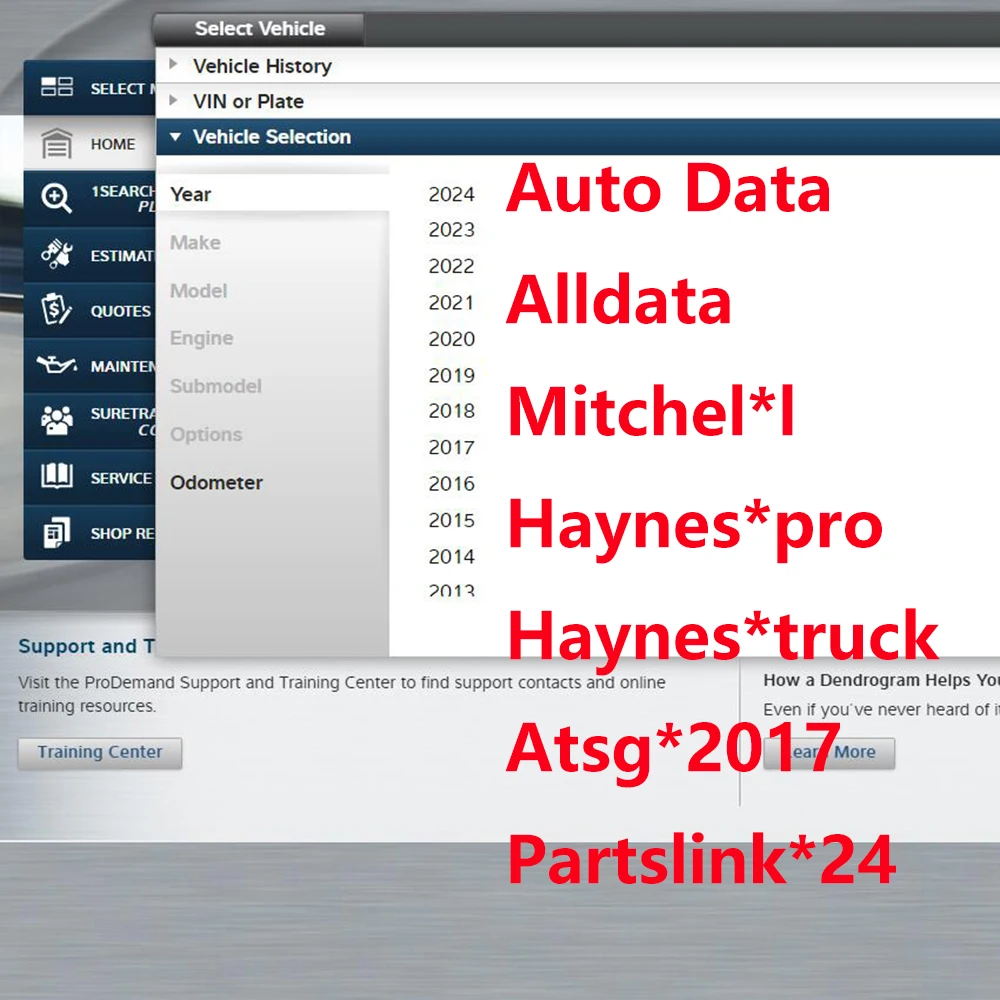
Task: Click the Home garage icon
Action: pyautogui.click(x=57, y=143)
